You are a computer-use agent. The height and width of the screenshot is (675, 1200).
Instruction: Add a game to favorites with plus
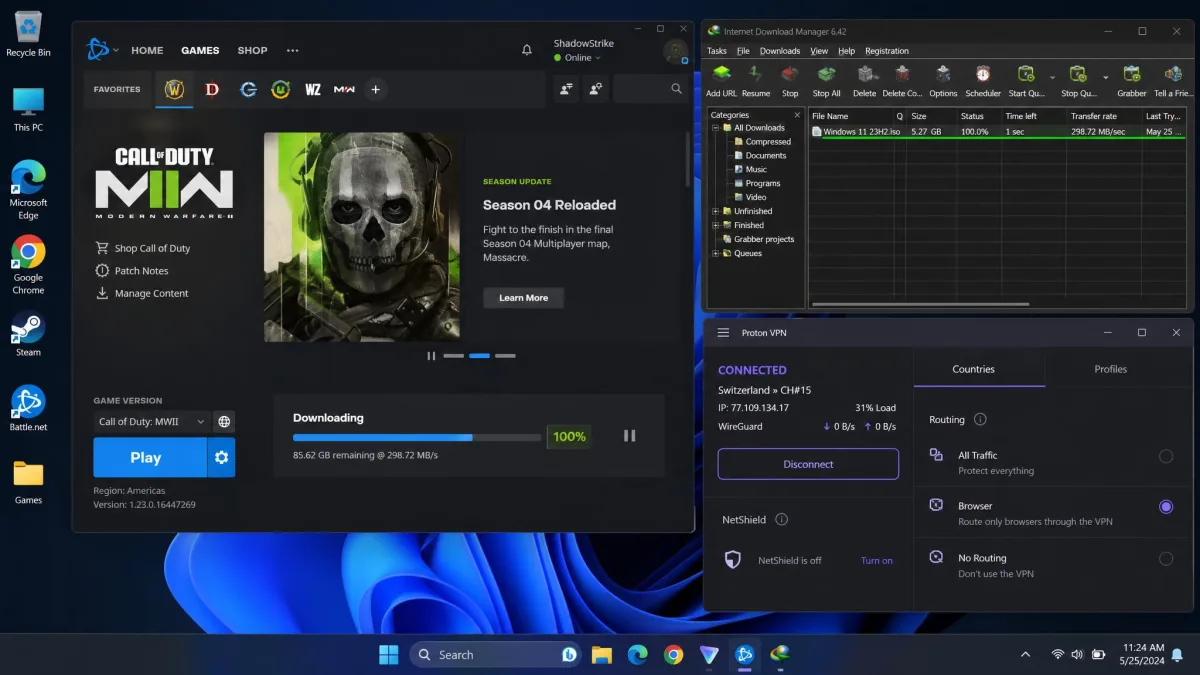[376, 89]
